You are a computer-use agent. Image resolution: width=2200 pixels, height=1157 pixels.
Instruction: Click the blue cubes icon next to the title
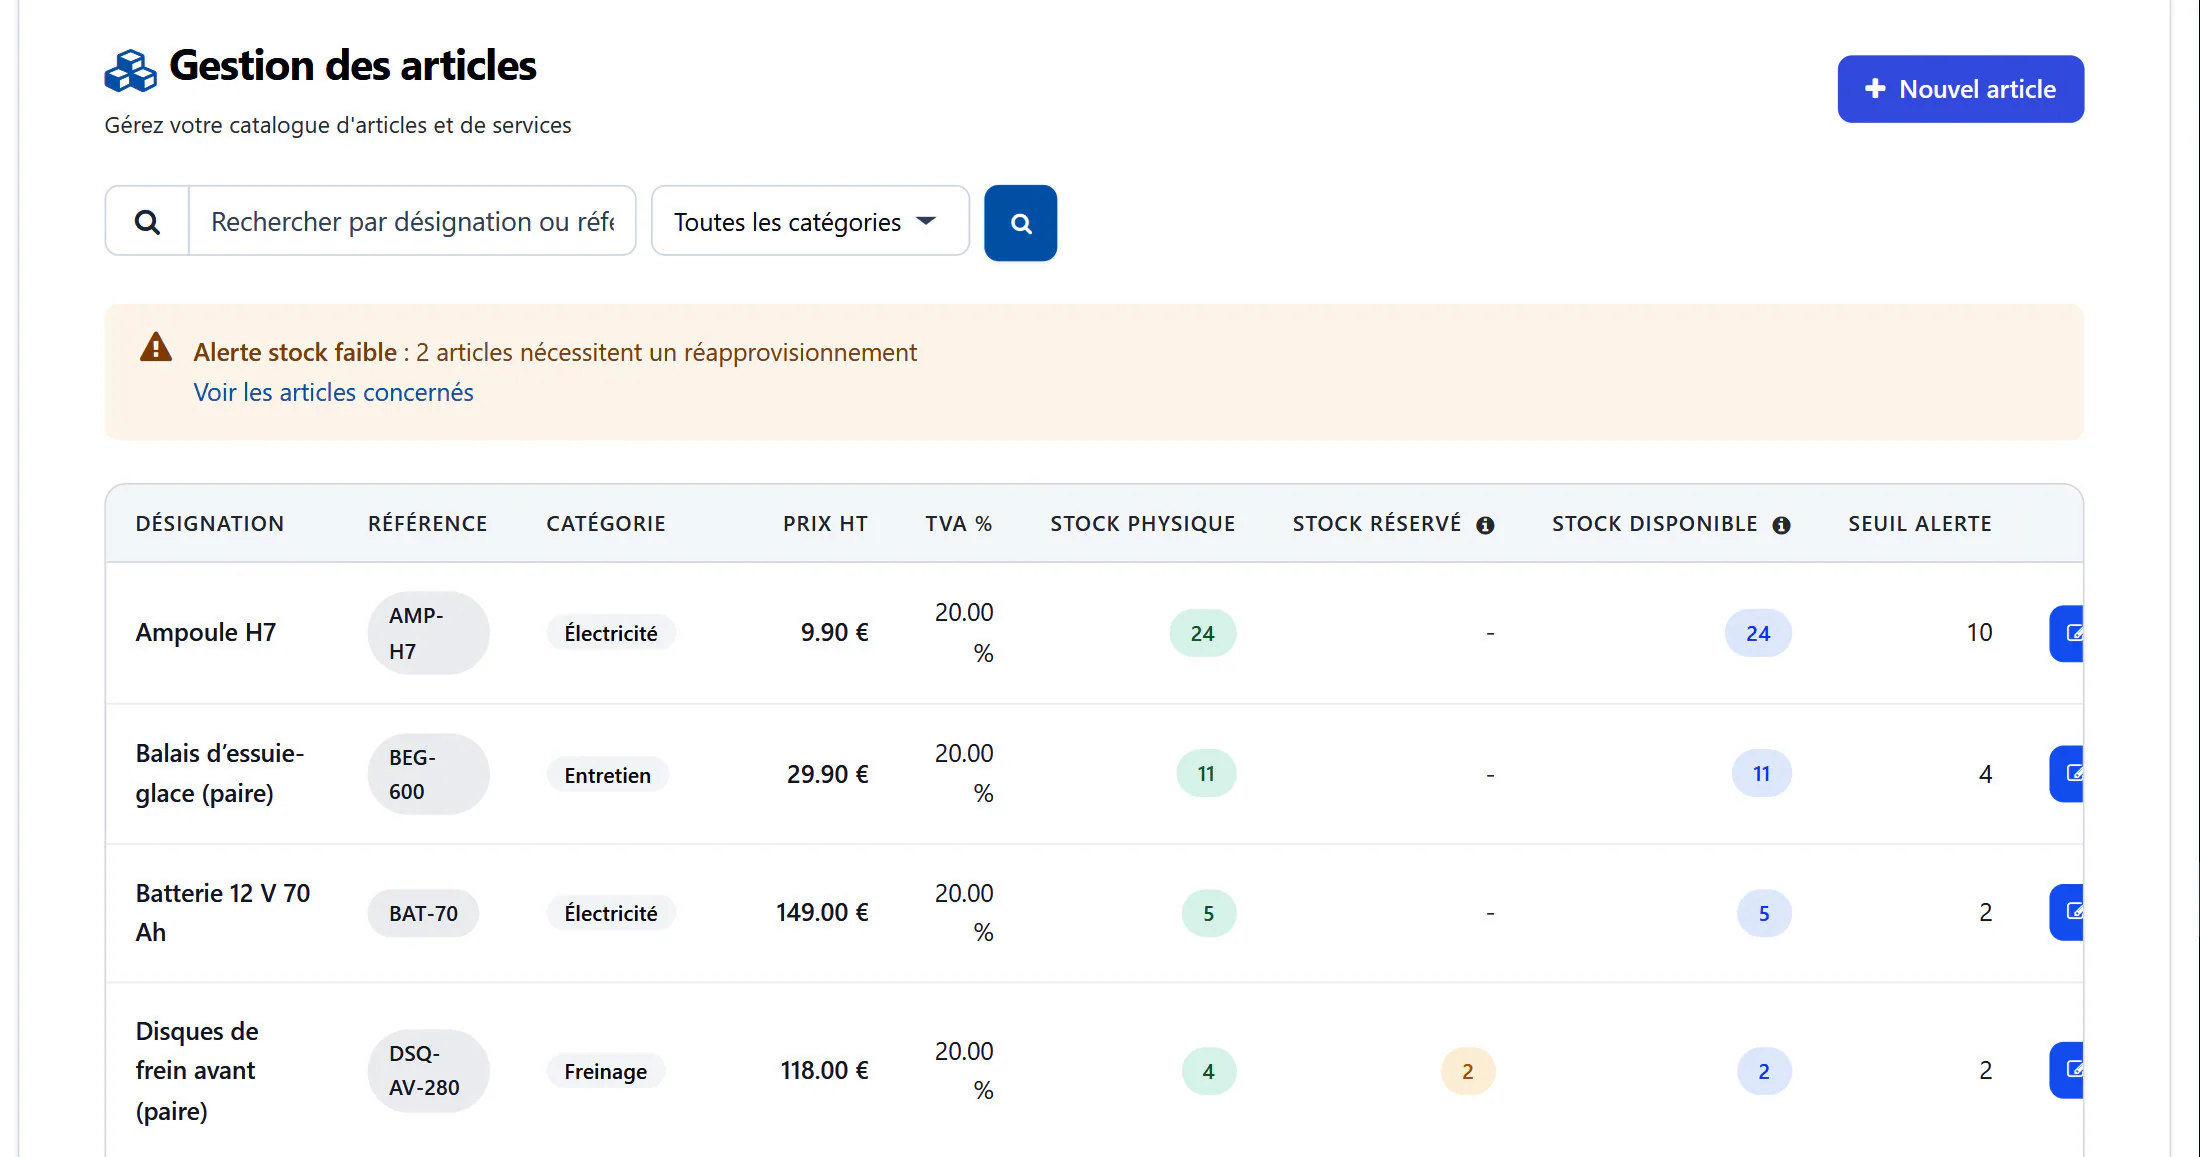point(130,70)
